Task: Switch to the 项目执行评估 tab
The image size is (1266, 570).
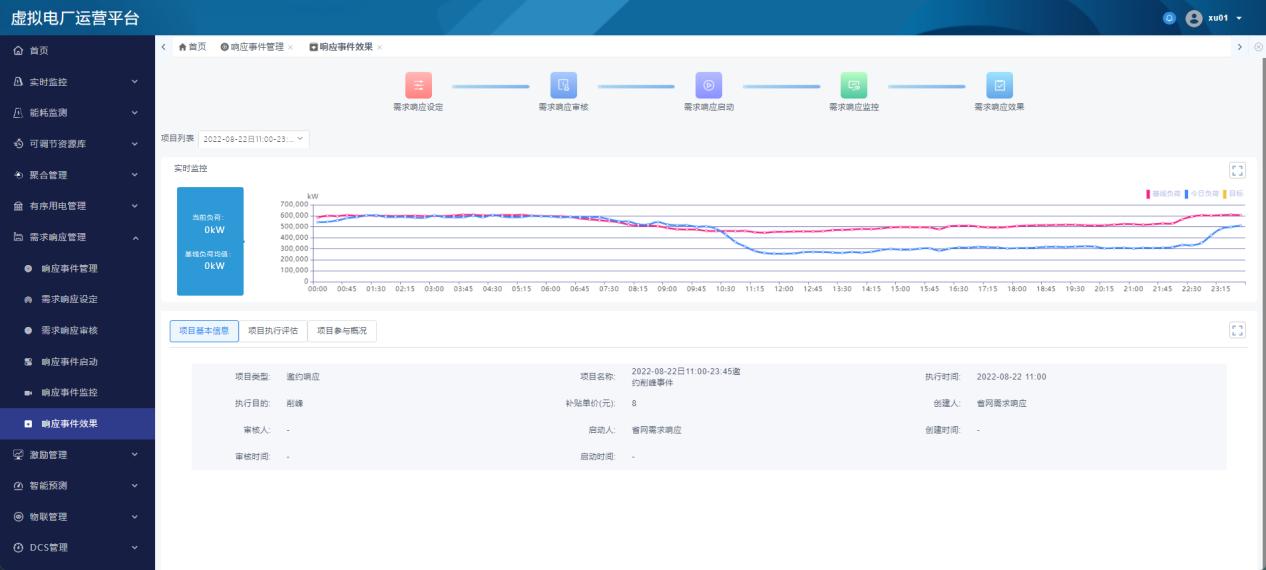Action: tap(273, 331)
